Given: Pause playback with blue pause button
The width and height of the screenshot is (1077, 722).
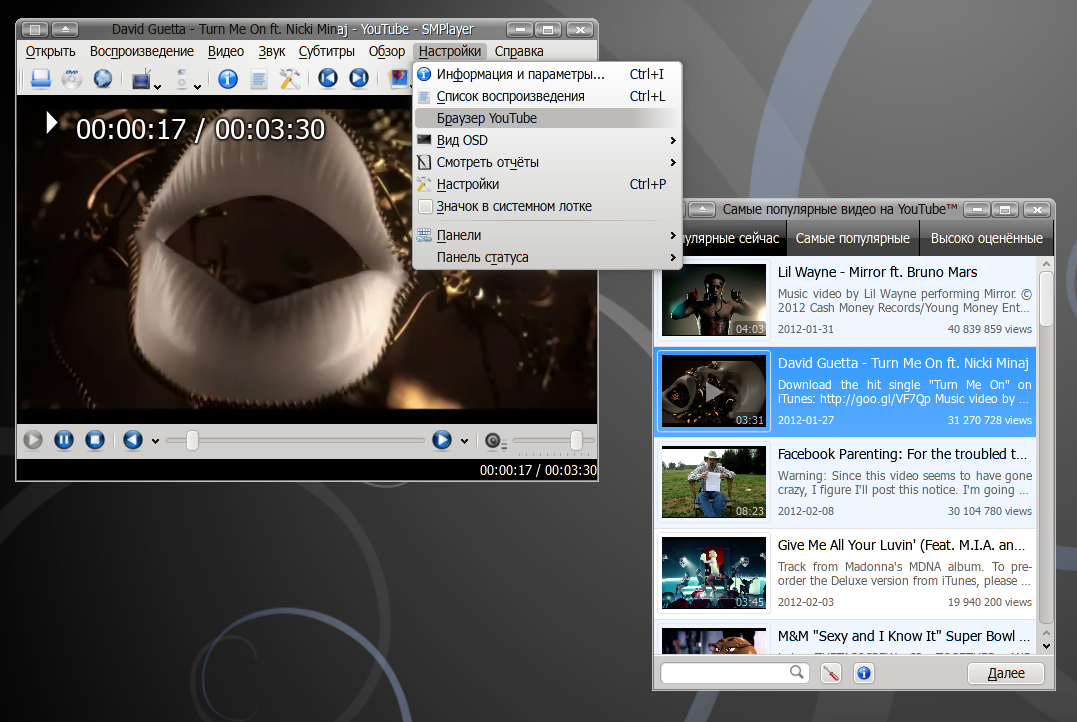Looking at the screenshot, I should pyautogui.click(x=64, y=440).
